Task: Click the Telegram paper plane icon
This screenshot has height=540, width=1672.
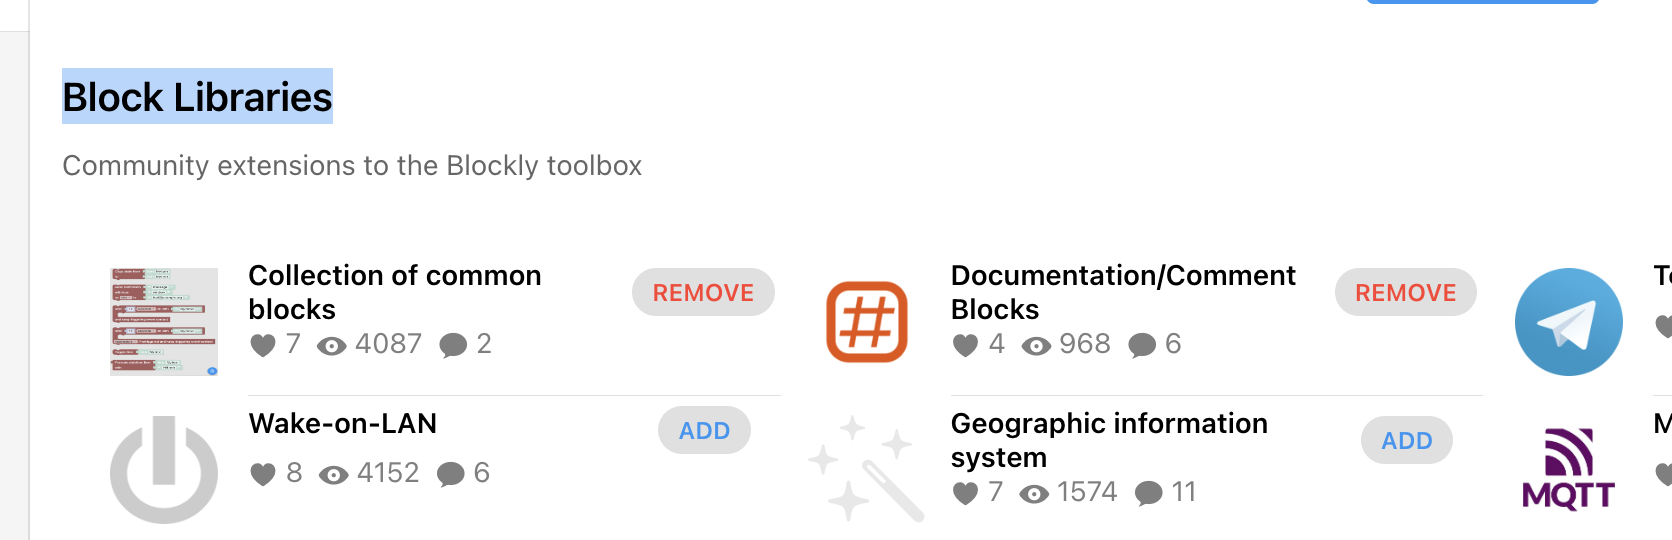Action: click(x=1568, y=322)
